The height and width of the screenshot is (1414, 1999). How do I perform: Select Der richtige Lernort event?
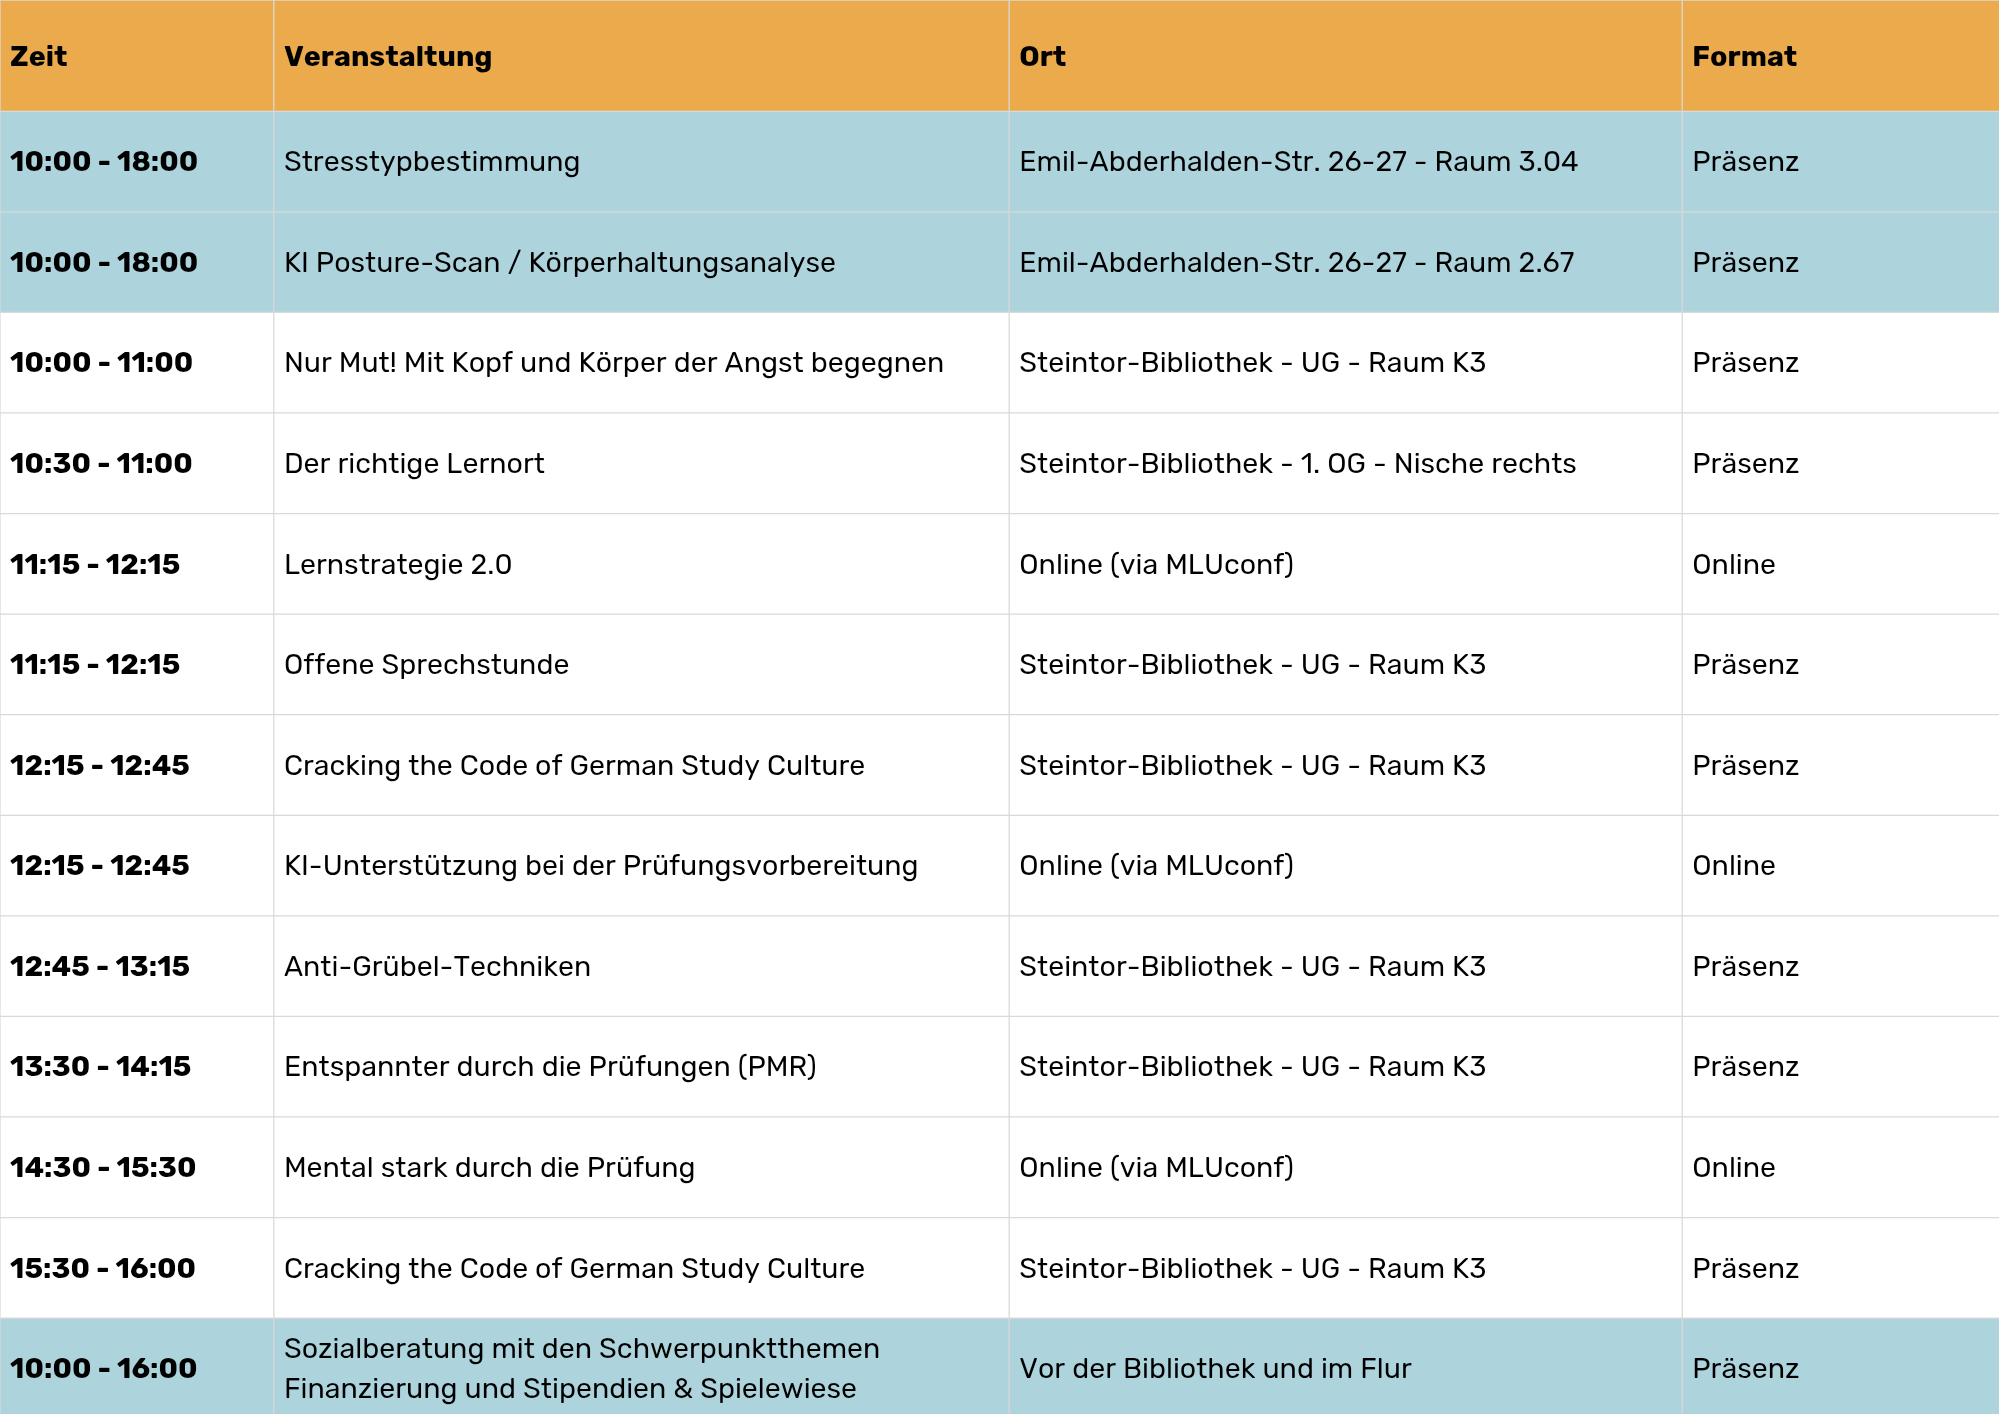pos(641,463)
